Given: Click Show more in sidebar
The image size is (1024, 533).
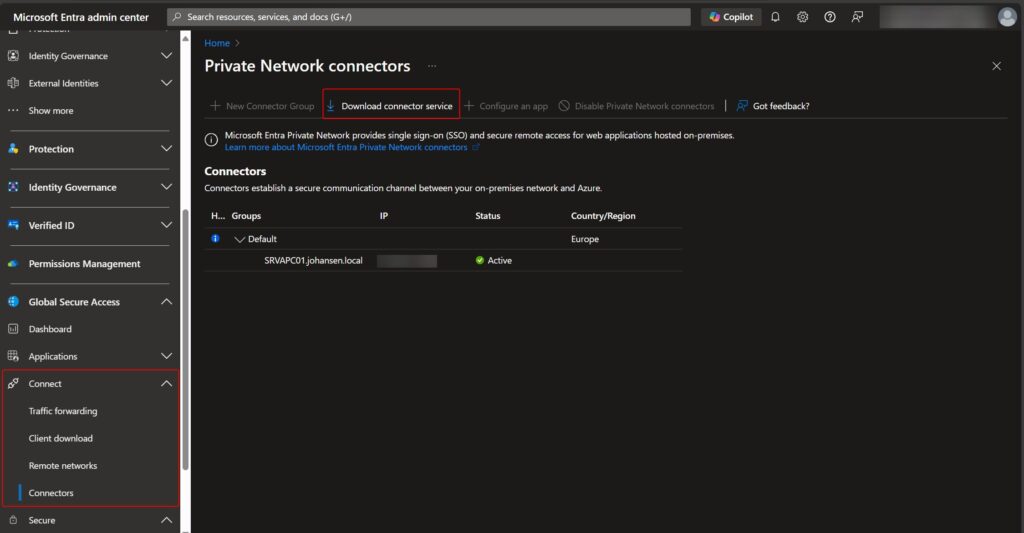Looking at the screenshot, I should pyautogui.click(x=51, y=110).
